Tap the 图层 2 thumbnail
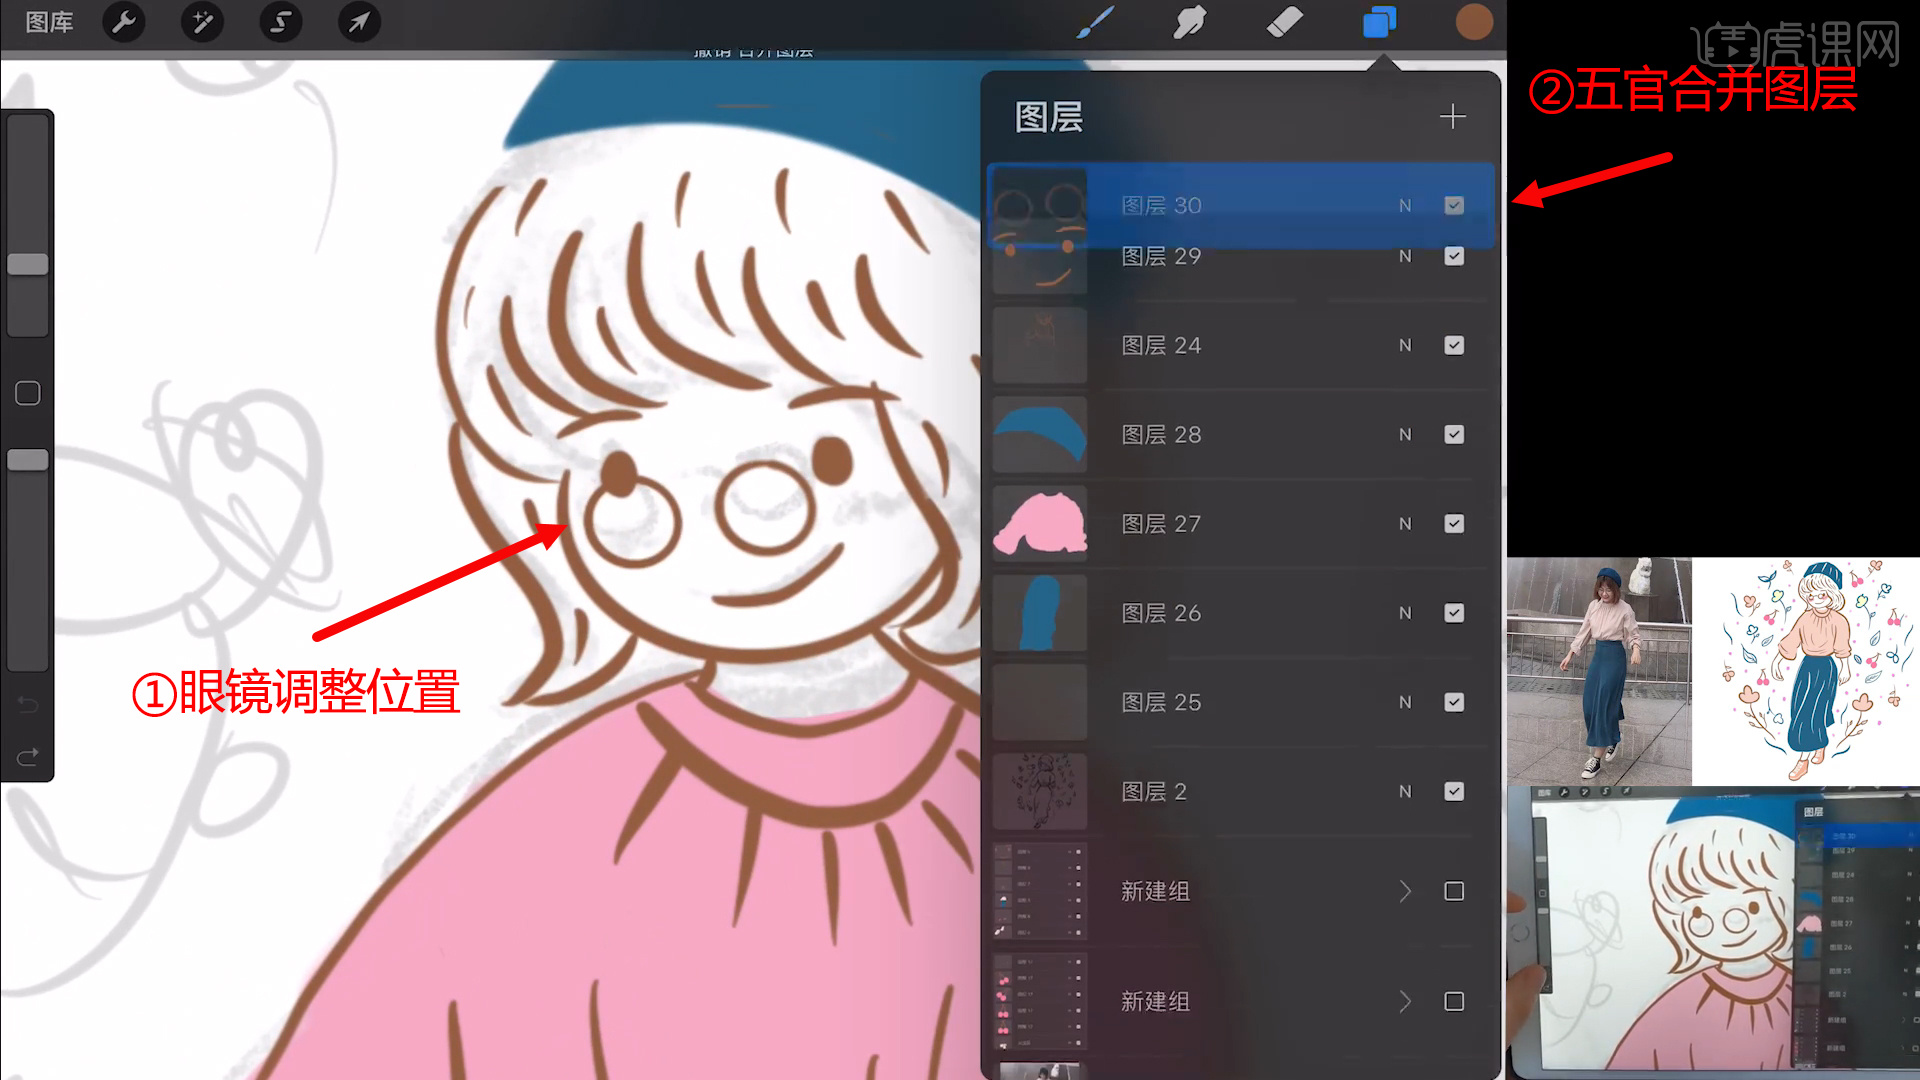 tap(1038, 790)
